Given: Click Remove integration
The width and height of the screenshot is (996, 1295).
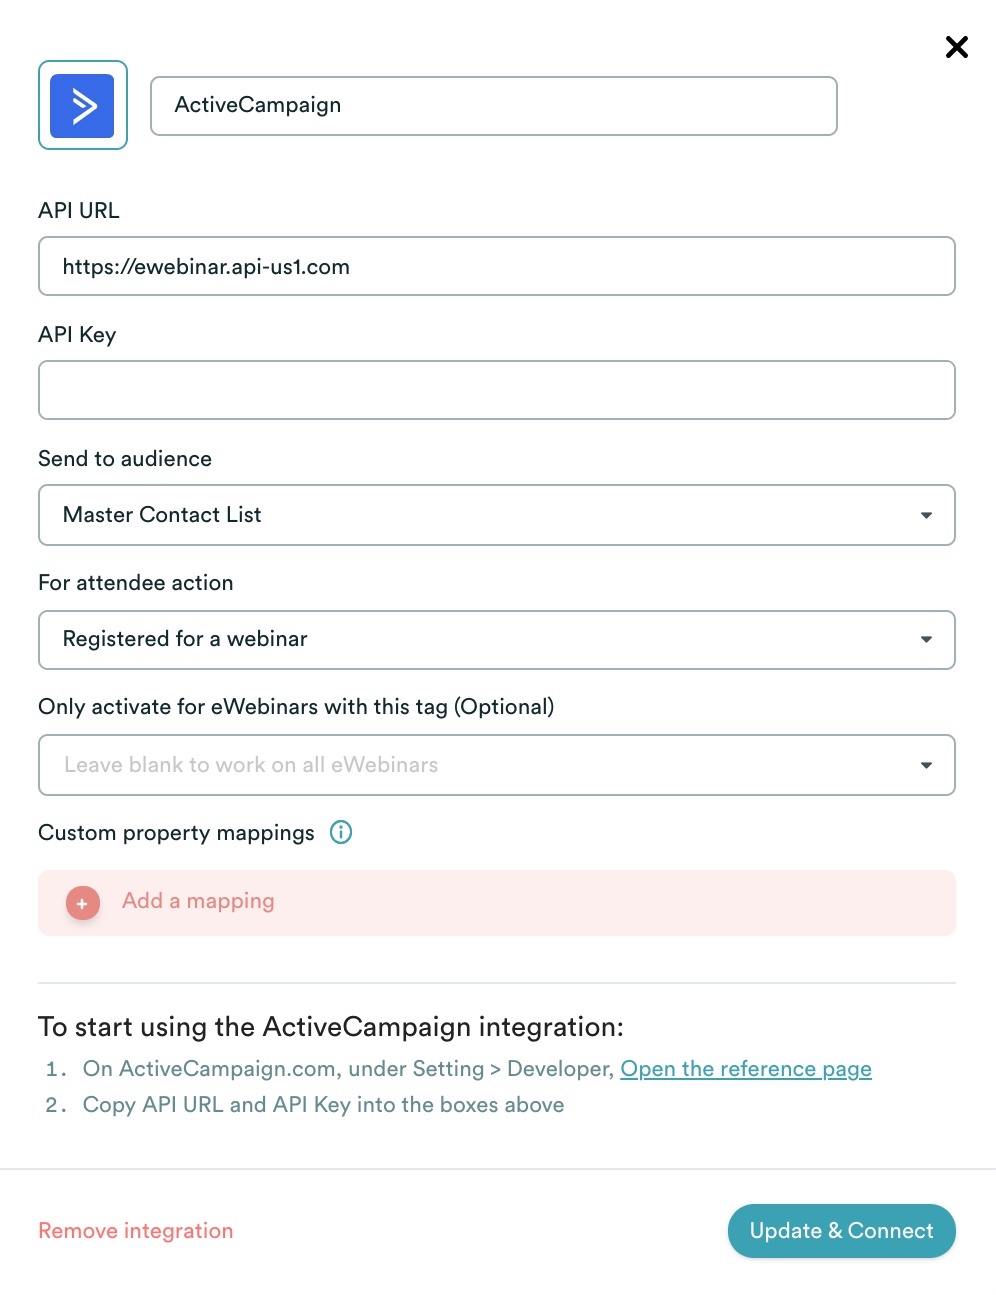Looking at the screenshot, I should (x=136, y=1231).
